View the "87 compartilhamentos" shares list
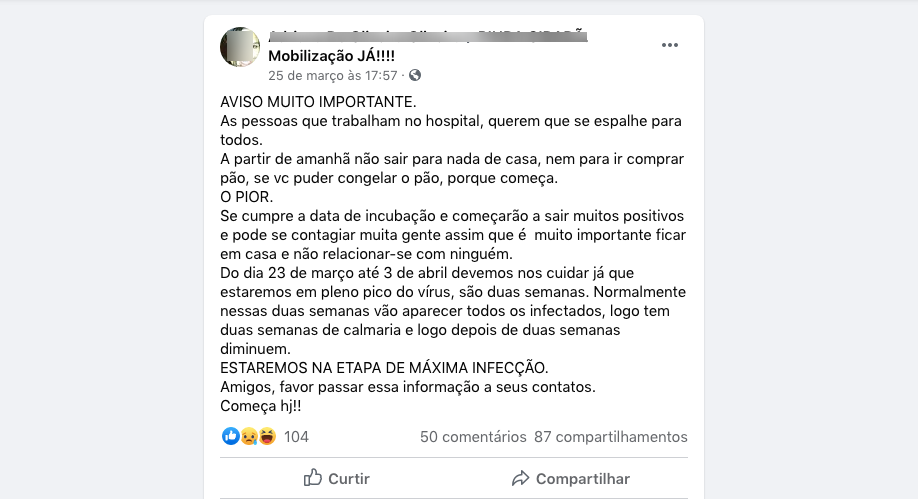The width and height of the screenshot is (918, 499). coord(611,437)
